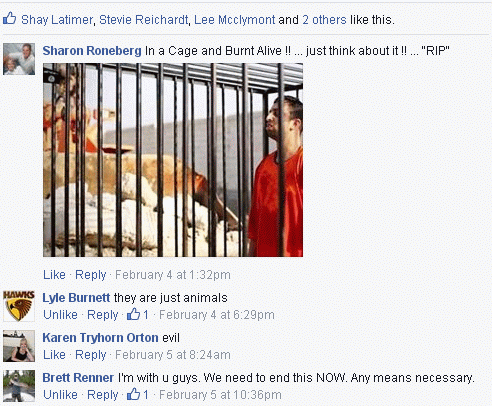Like Sharon Roneberg's comment
The image size is (492, 406).
[x=54, y=275]
